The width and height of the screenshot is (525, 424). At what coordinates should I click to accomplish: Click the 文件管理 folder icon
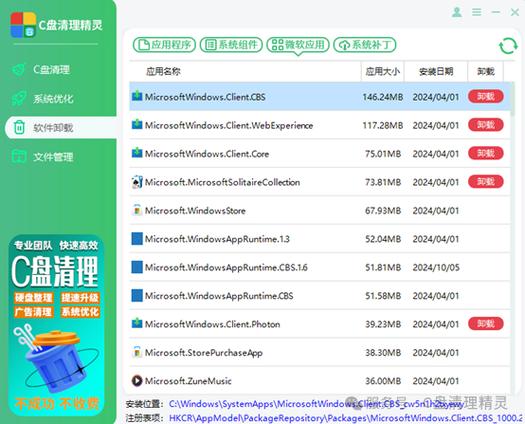click(x=19, y=156)
